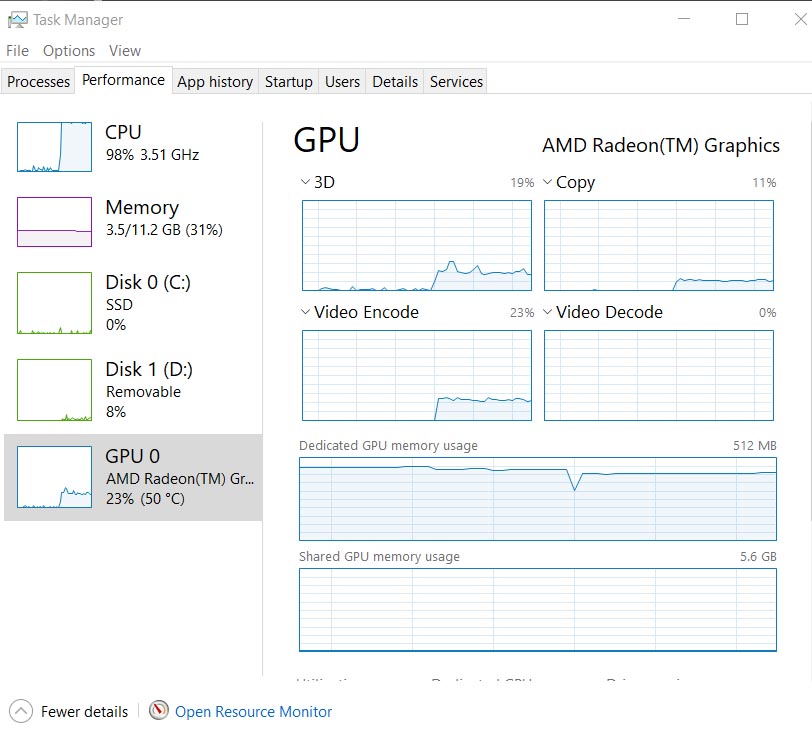The image size is (812, 729).
Task: Click the 5.6 GB shared memory value
Action: pyautogui.click(x=758, y=557)
